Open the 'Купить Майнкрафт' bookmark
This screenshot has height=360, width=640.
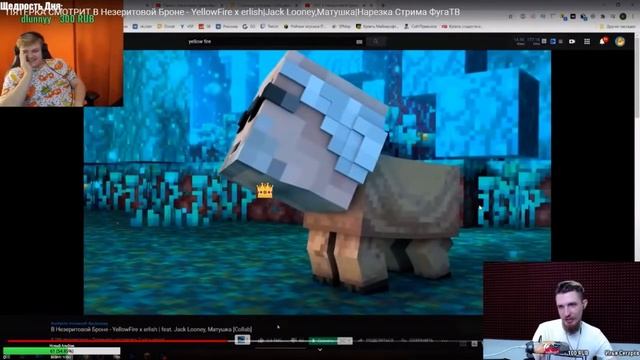click(x=376, y=27)
